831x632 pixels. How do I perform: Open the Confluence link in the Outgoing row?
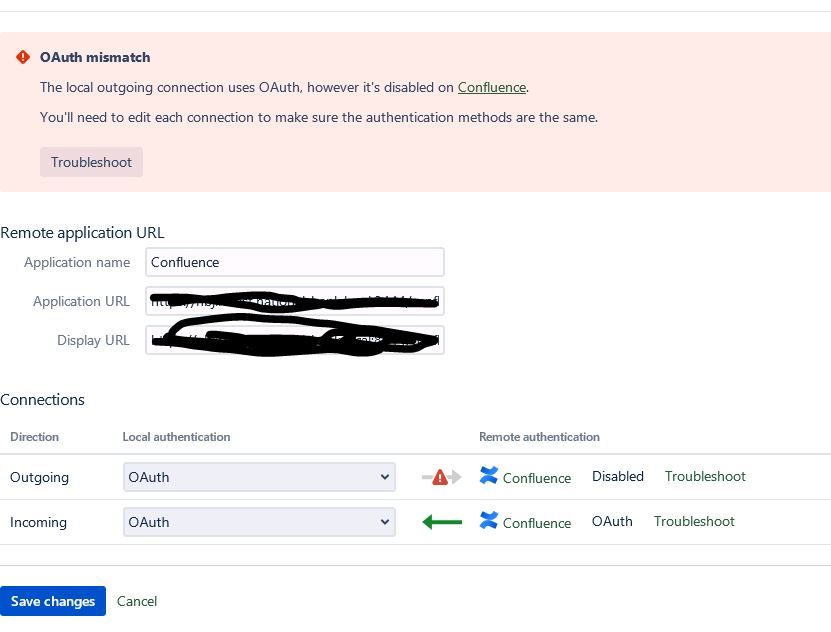[x=536, y=478]
